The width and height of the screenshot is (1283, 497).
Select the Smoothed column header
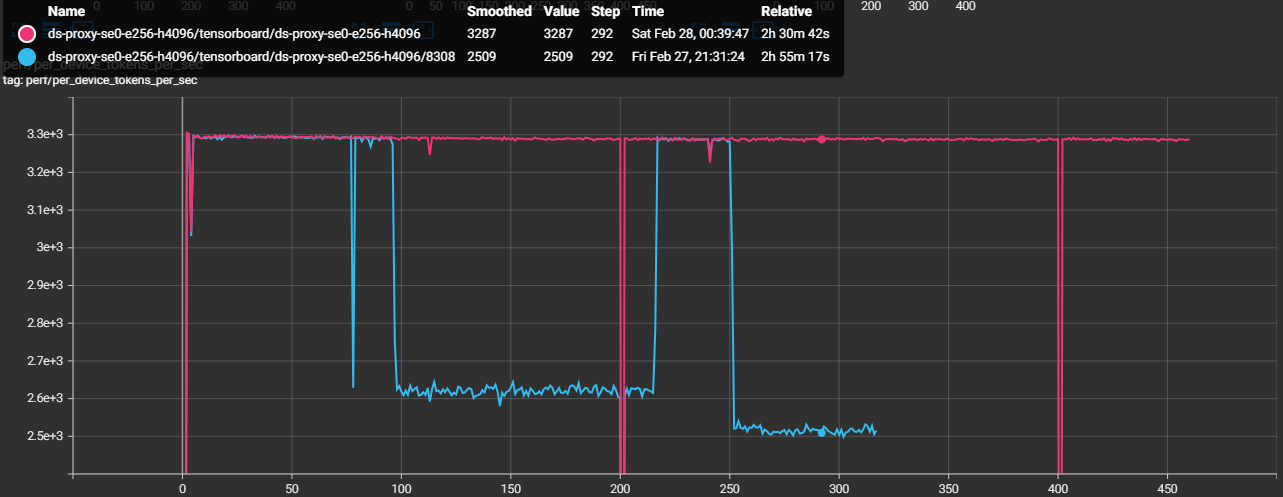pyautogui.click(x=499, y=11)
